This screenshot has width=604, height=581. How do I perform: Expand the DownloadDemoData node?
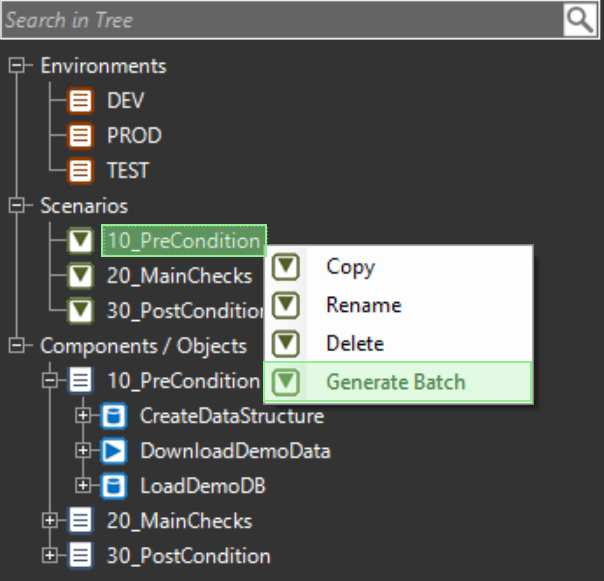click(x=83, y=450)
